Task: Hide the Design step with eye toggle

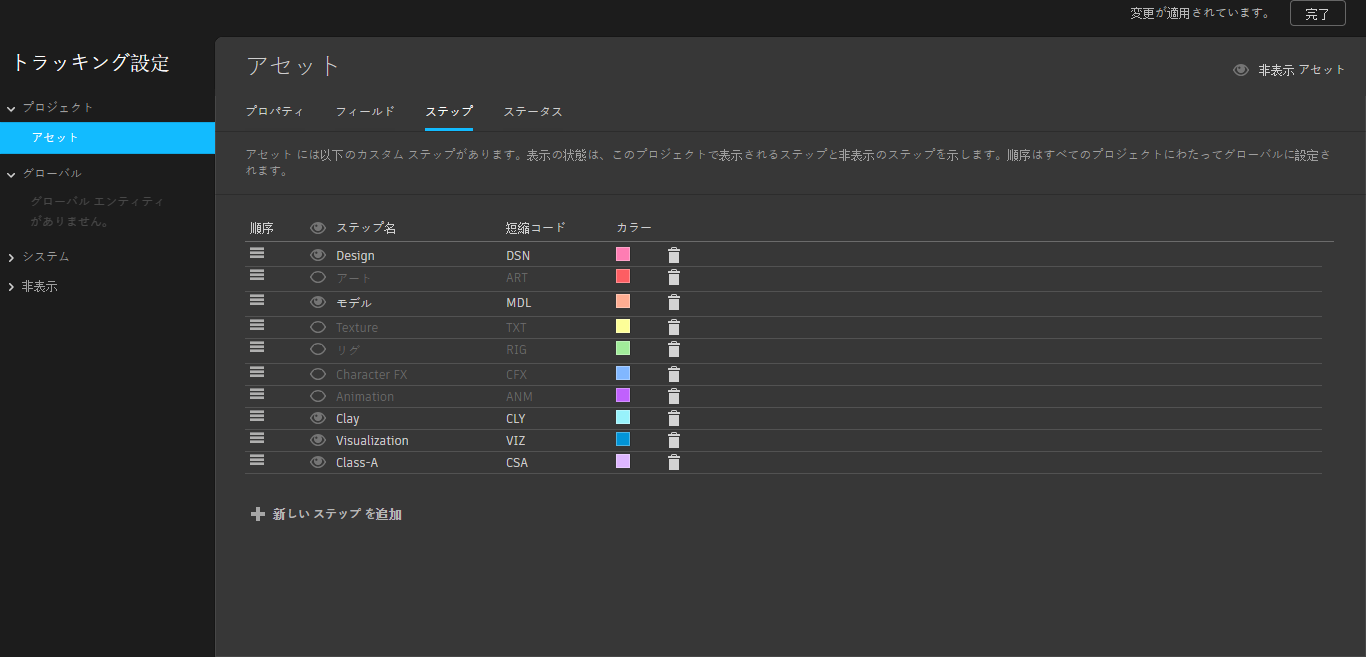Action: [318, 255]
